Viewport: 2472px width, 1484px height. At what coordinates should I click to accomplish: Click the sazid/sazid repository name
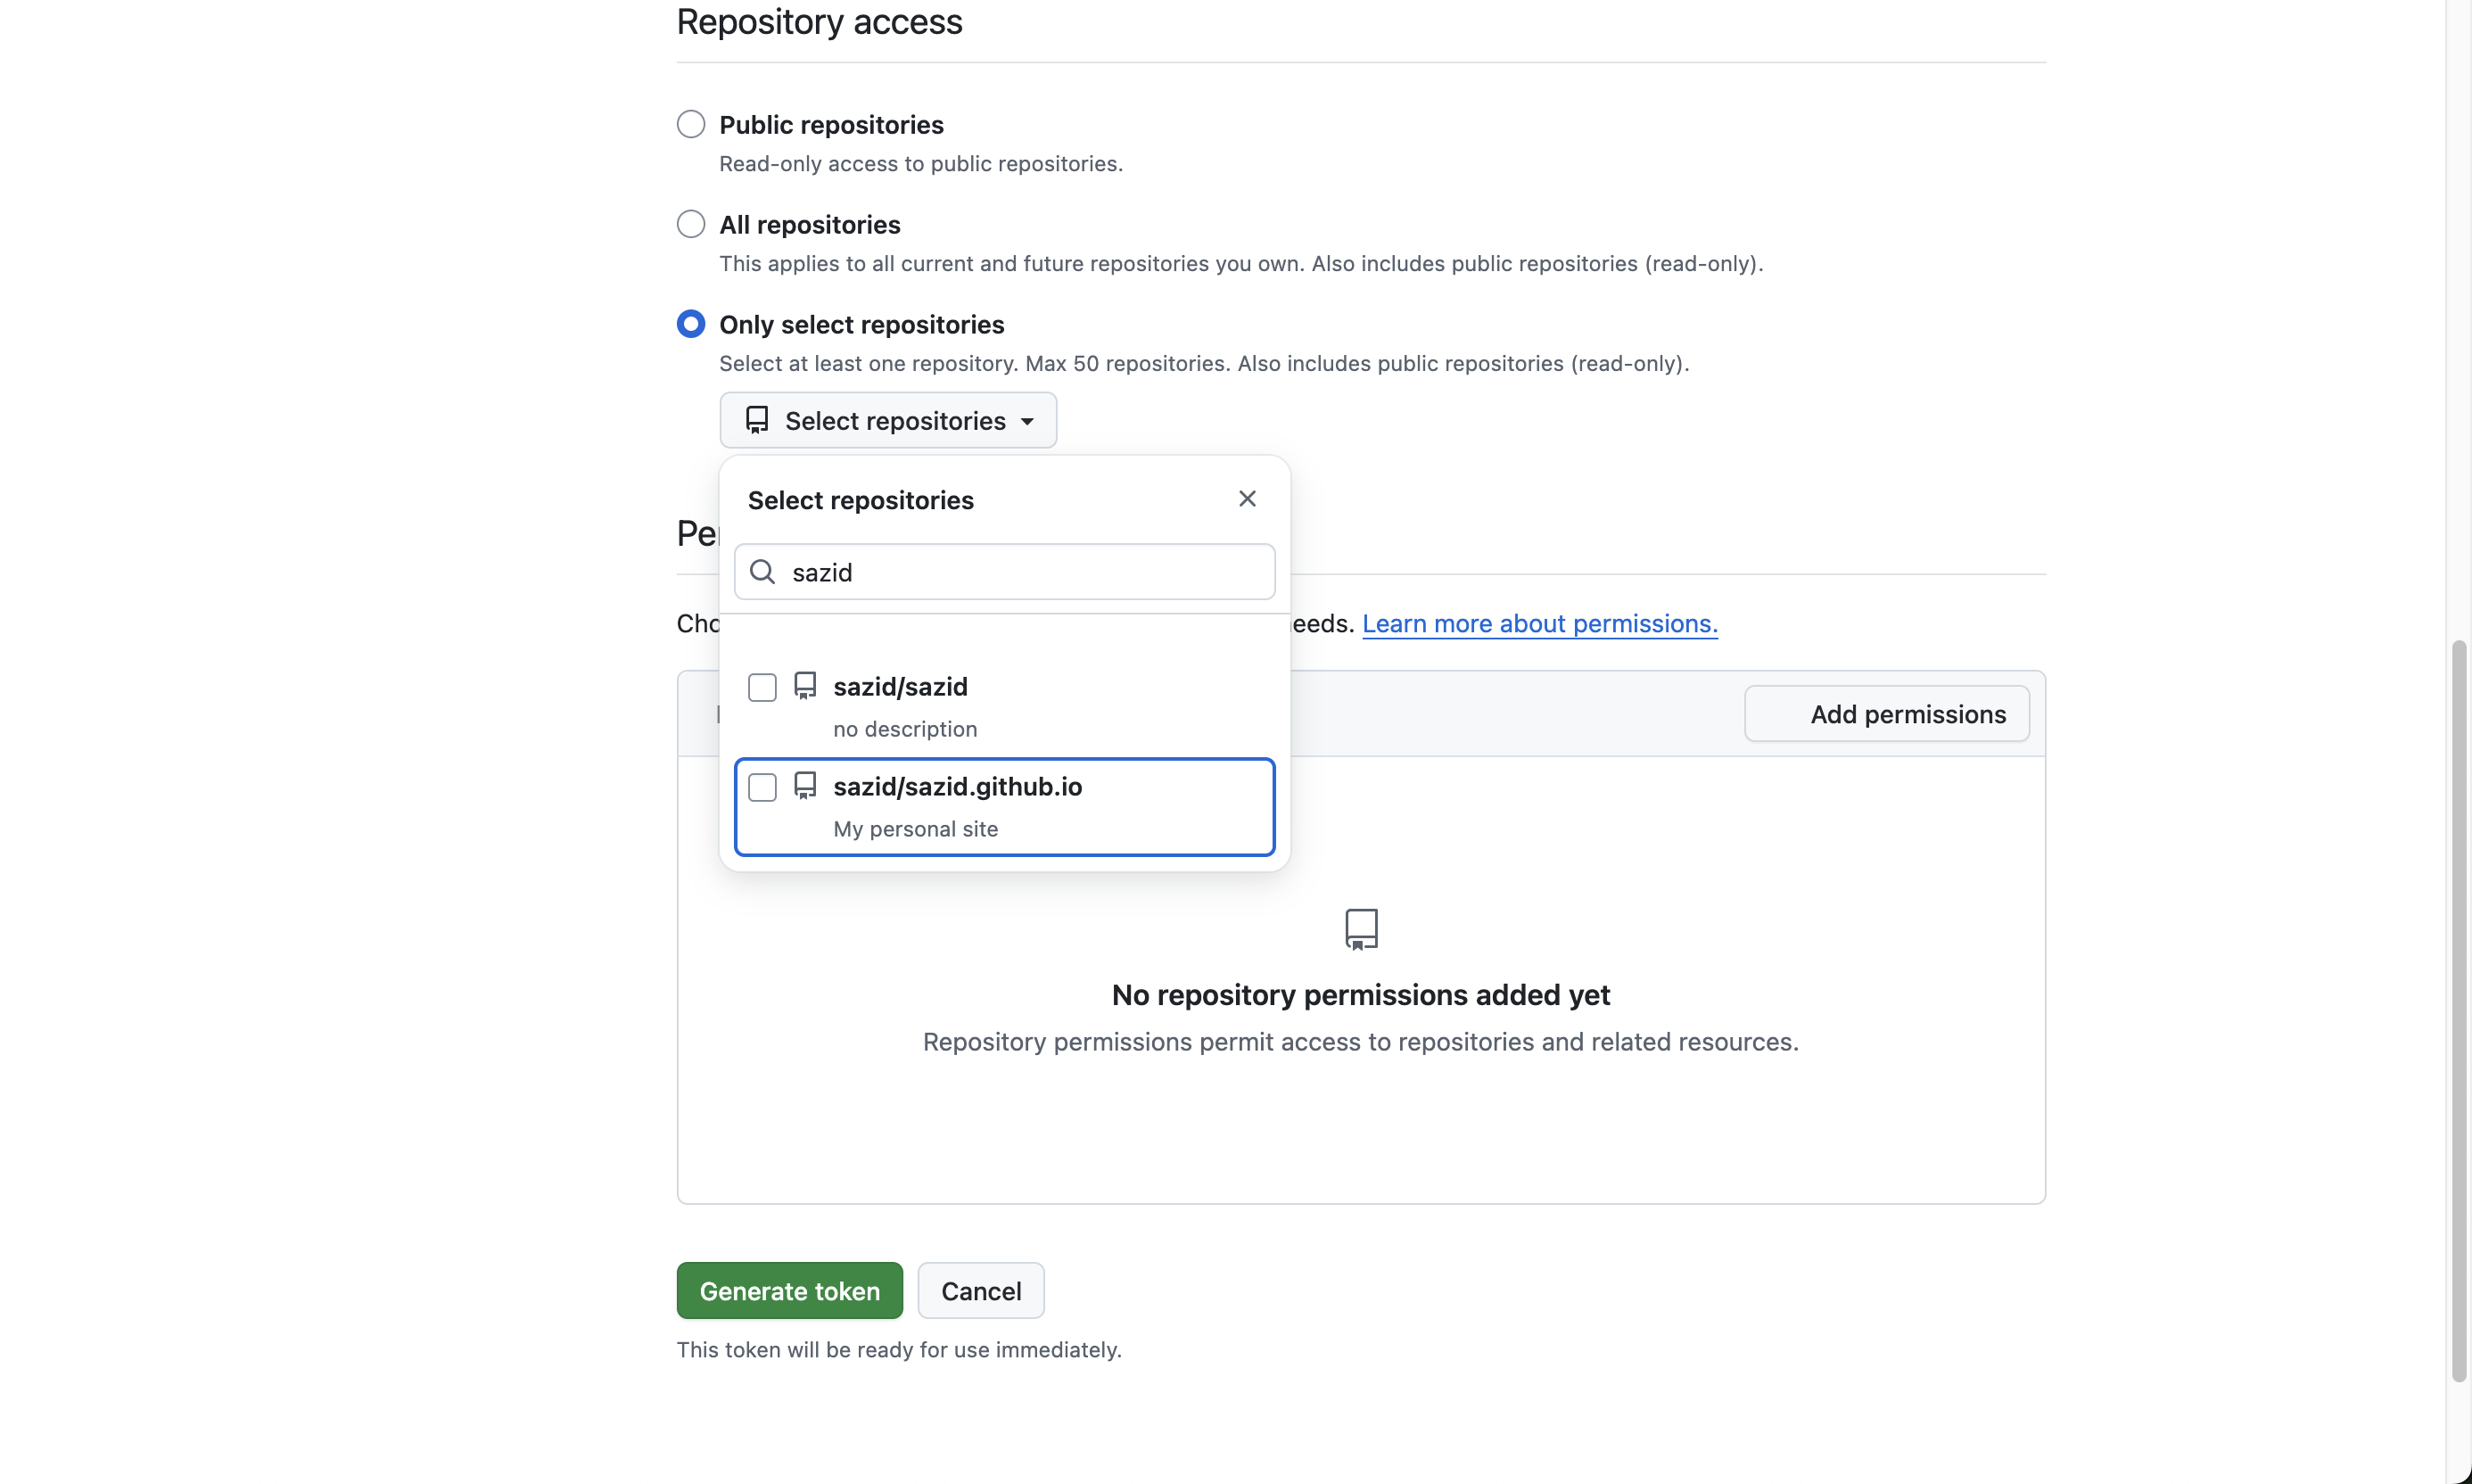[900, 687]
